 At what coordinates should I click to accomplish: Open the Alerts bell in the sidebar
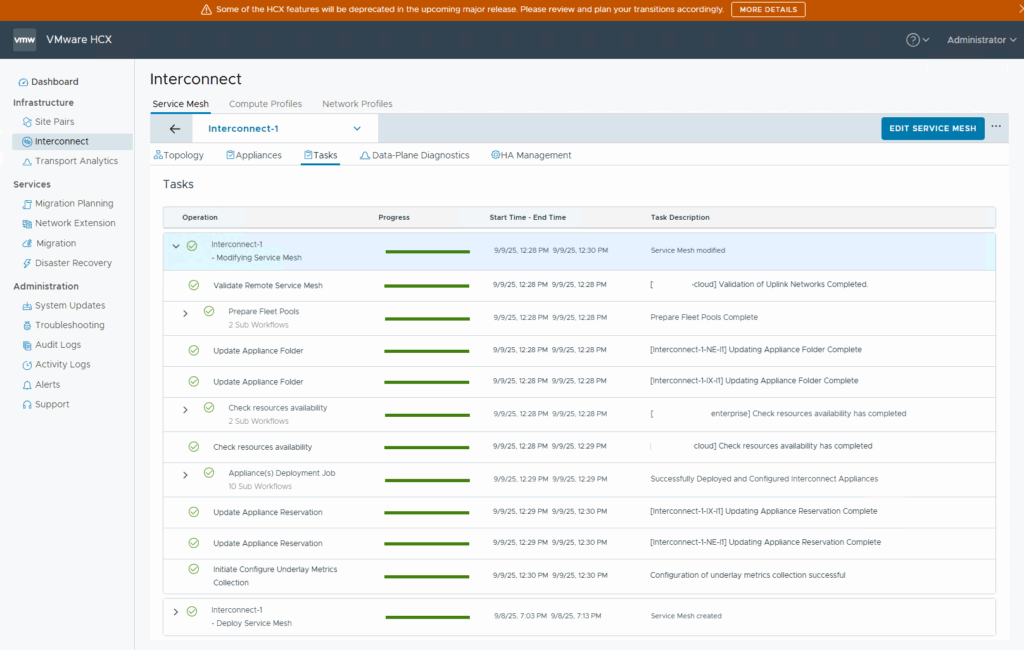tap(27, 385)
